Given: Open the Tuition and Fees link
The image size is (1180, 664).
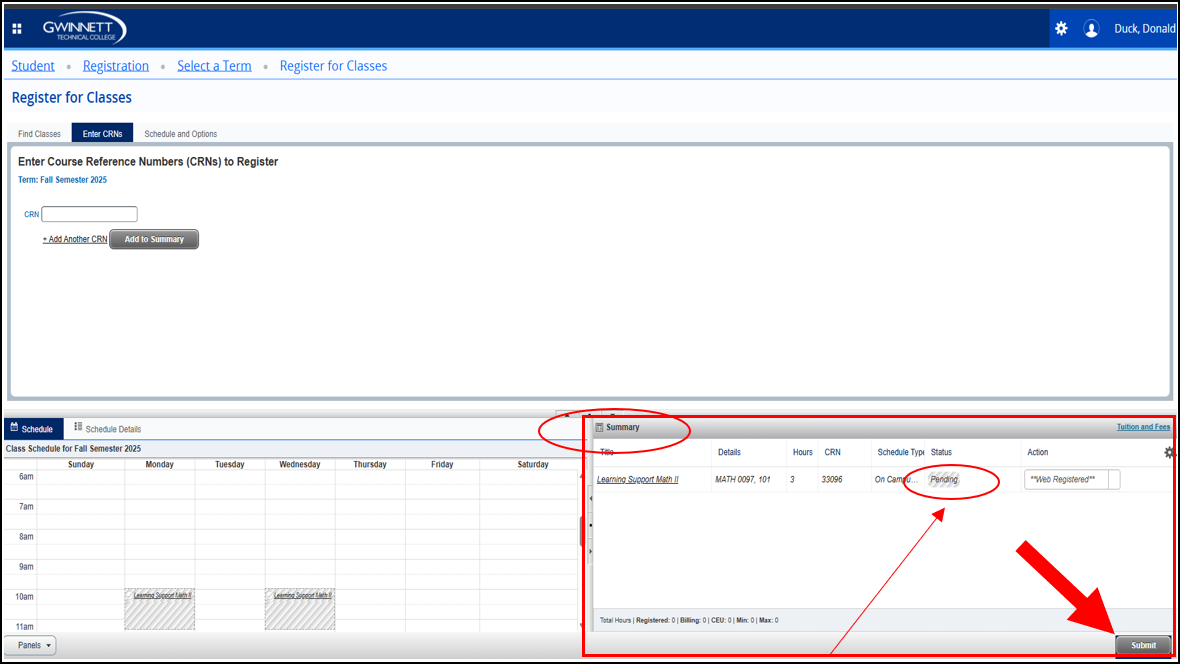Looking at the screenshot, I should 1143,427.
